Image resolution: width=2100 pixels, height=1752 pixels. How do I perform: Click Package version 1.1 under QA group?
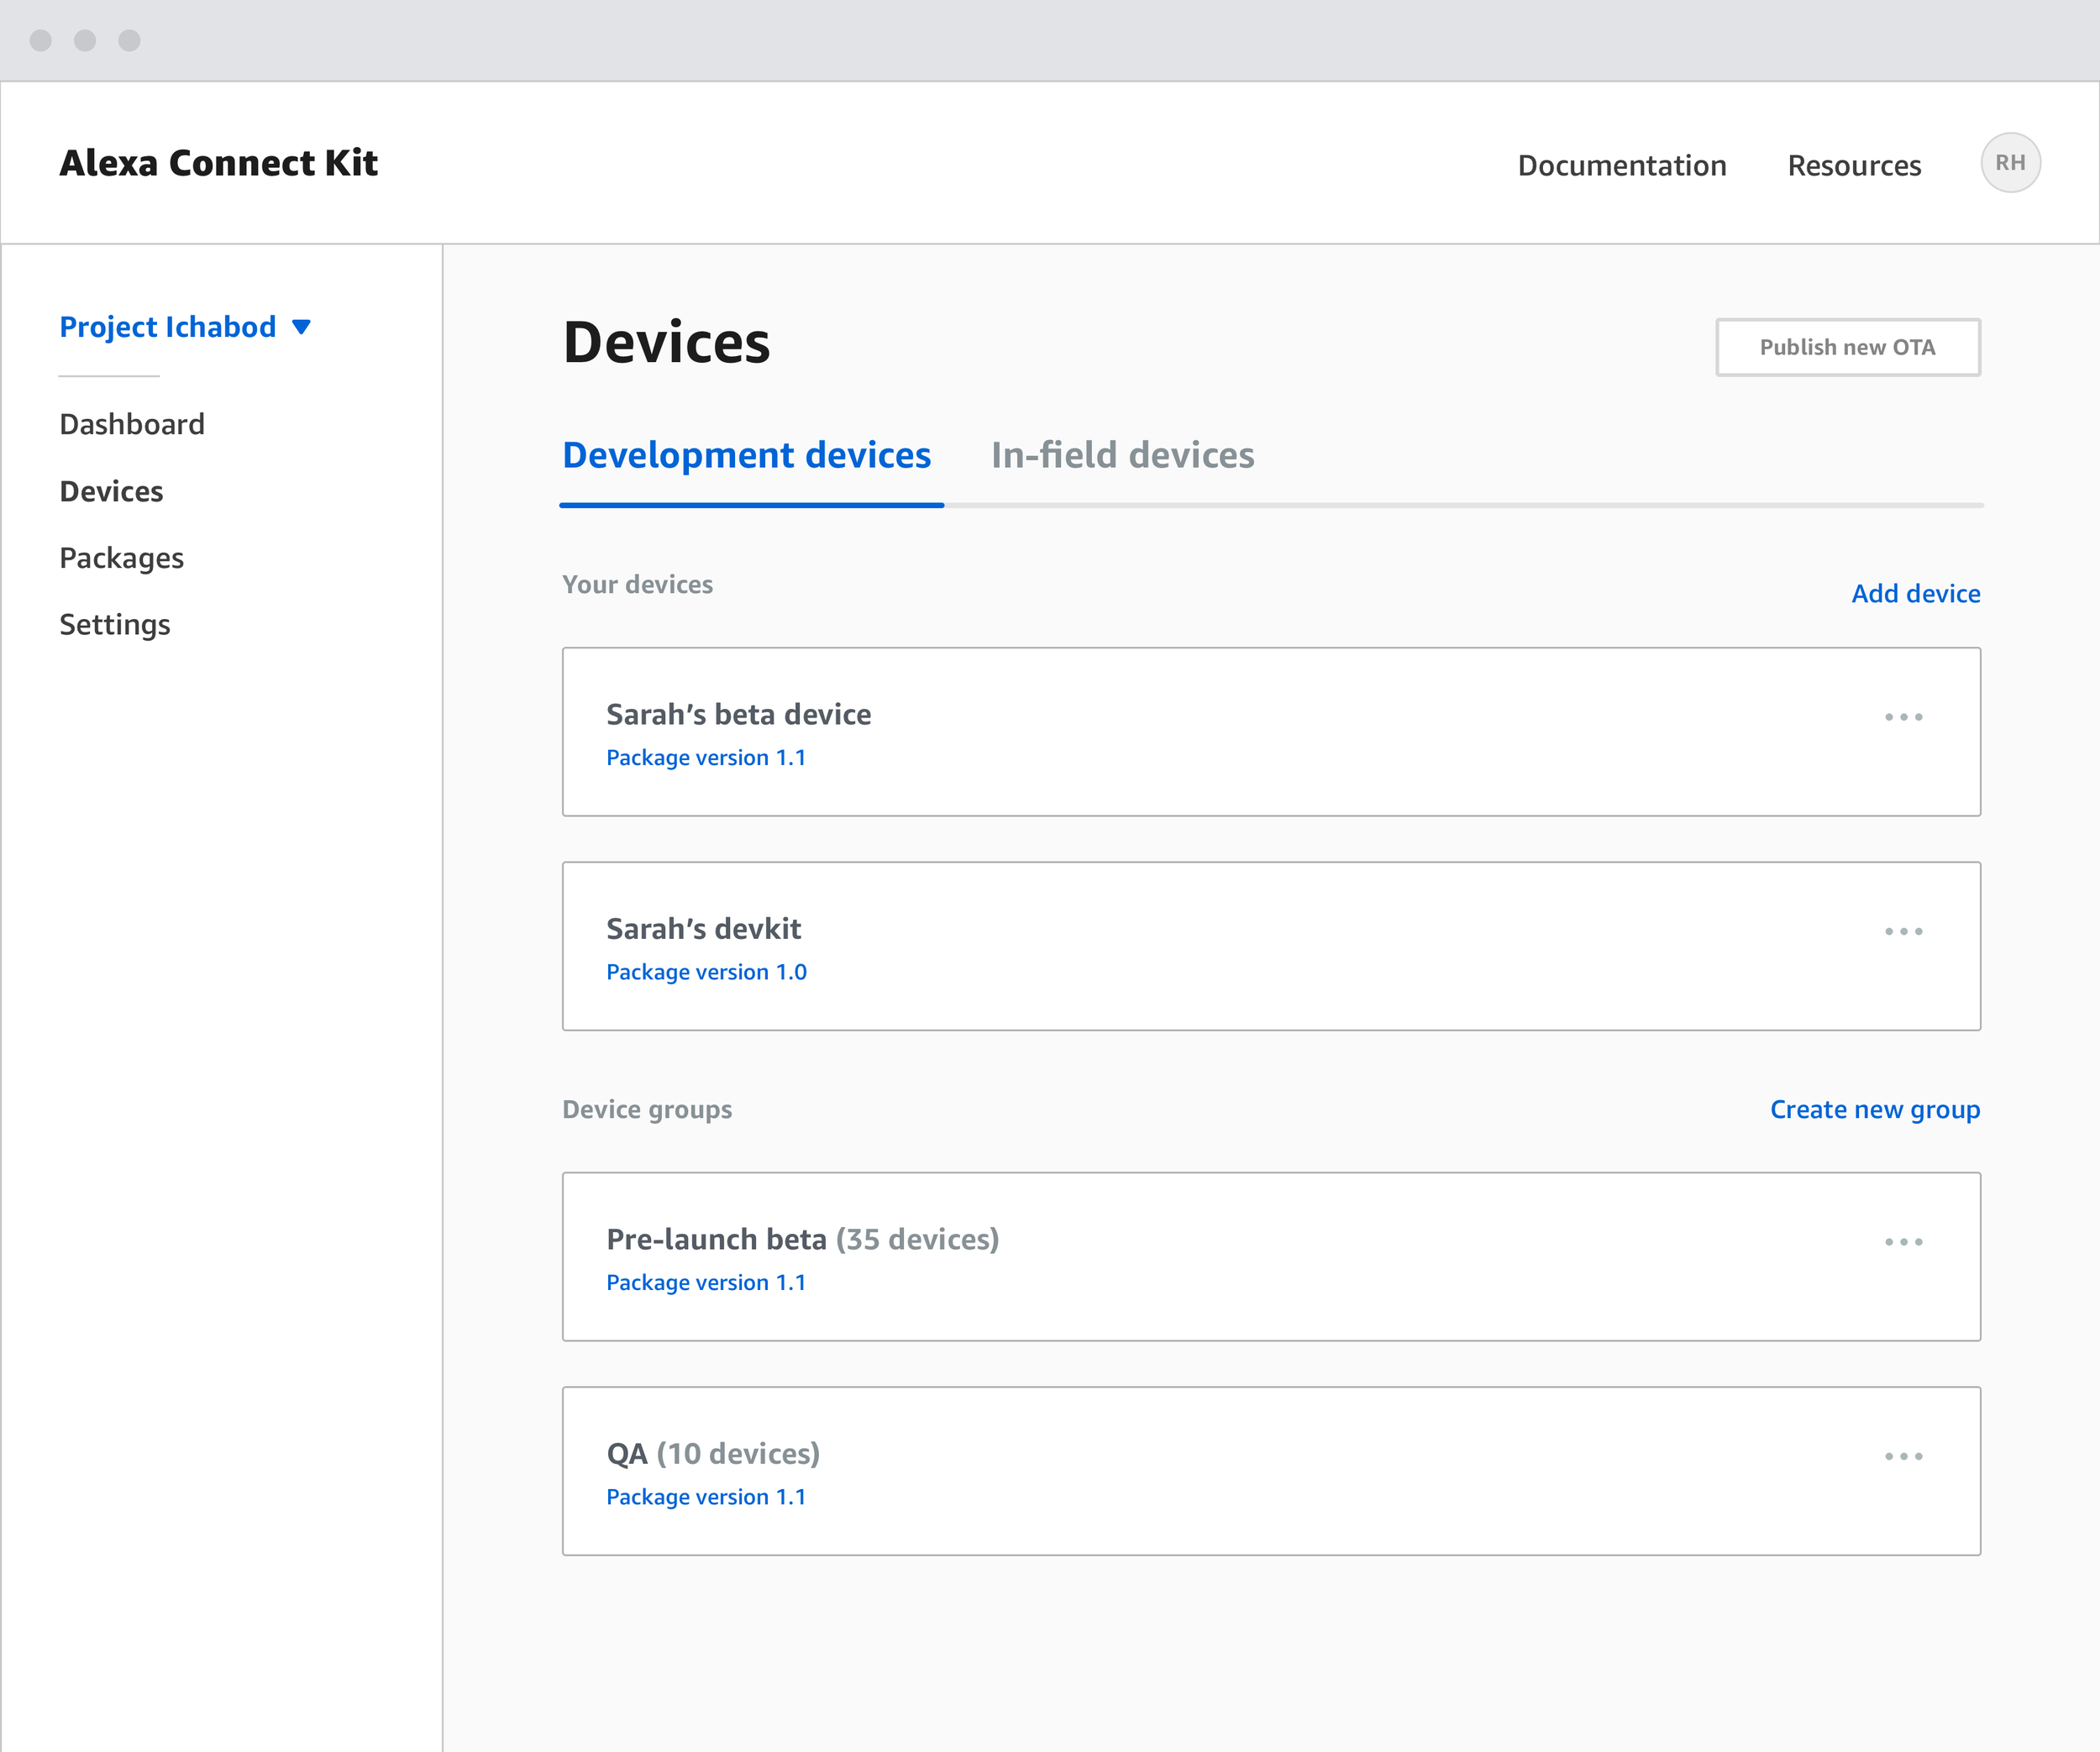[x=706, y=1497]
